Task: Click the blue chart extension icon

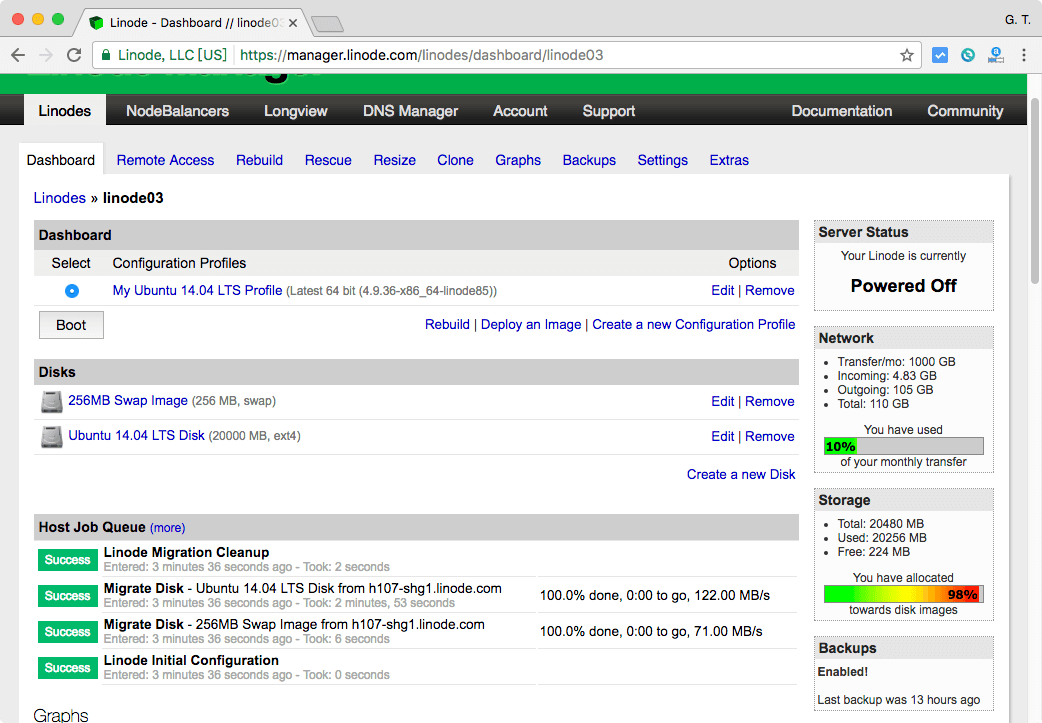Action: (x=940, y=55)
